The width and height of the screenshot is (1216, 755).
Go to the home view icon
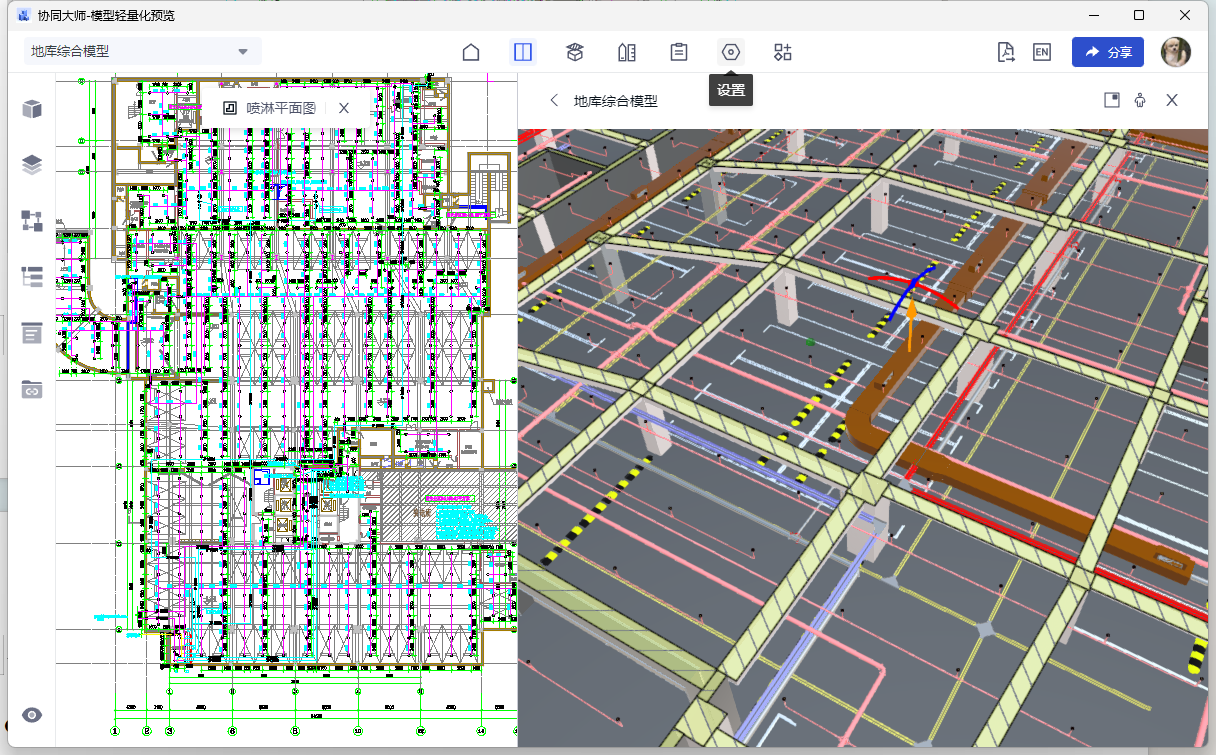(x=471, y=52)
